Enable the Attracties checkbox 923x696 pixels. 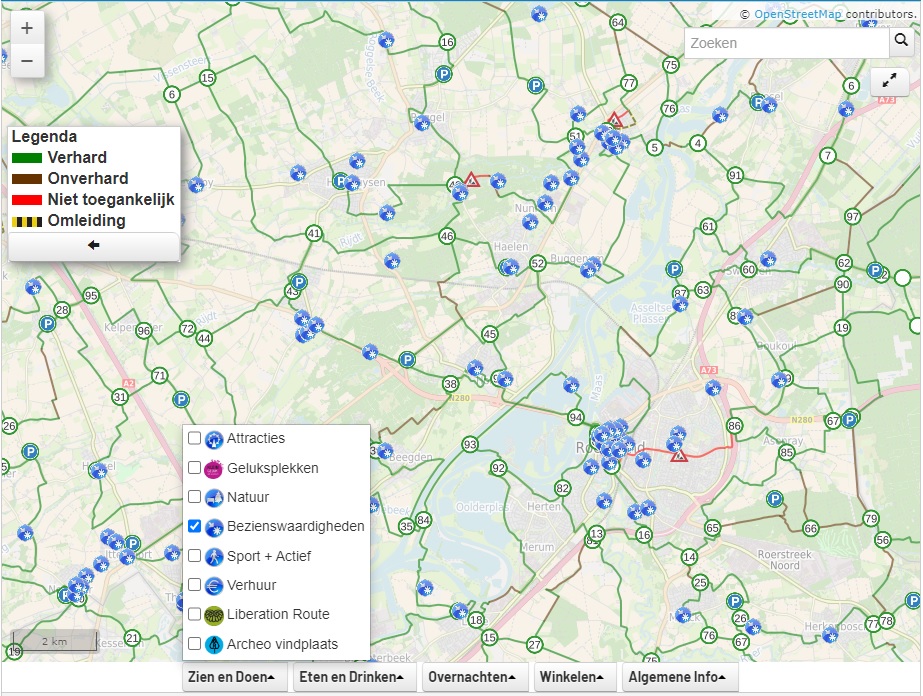(194, 438)
